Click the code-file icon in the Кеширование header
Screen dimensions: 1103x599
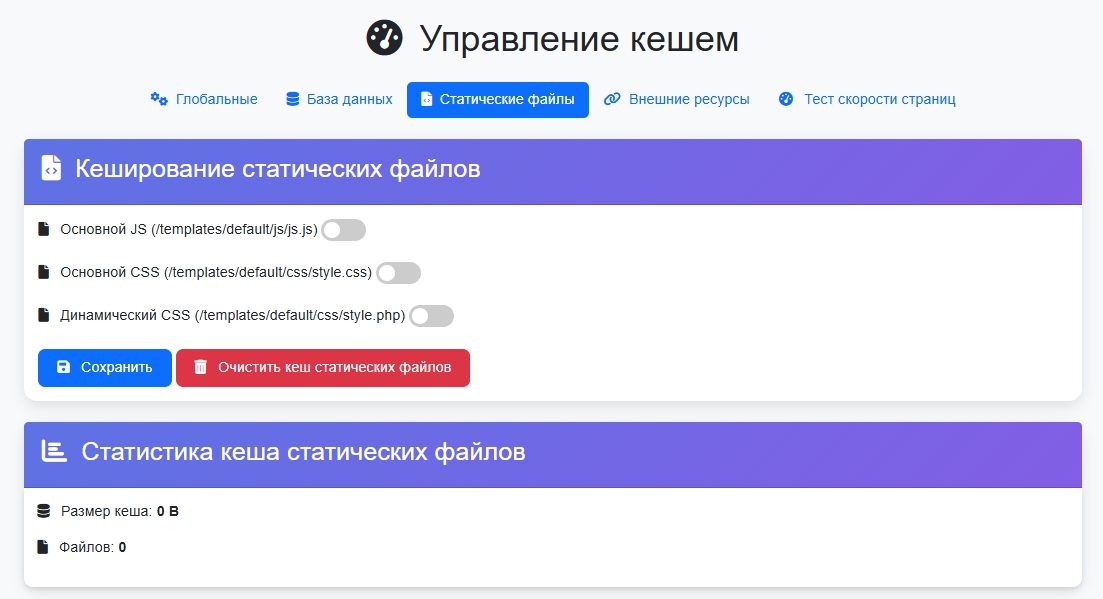(x=49, y=170)
